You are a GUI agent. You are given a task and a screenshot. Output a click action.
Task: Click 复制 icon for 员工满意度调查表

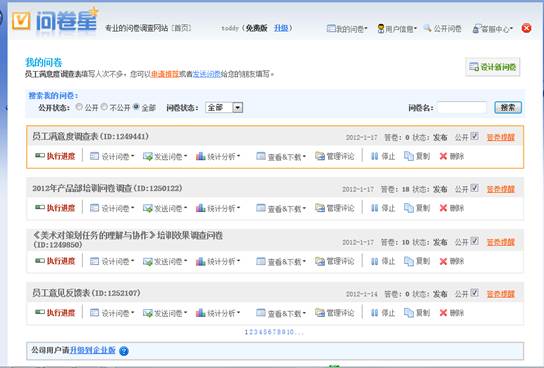tap(409, 156)
